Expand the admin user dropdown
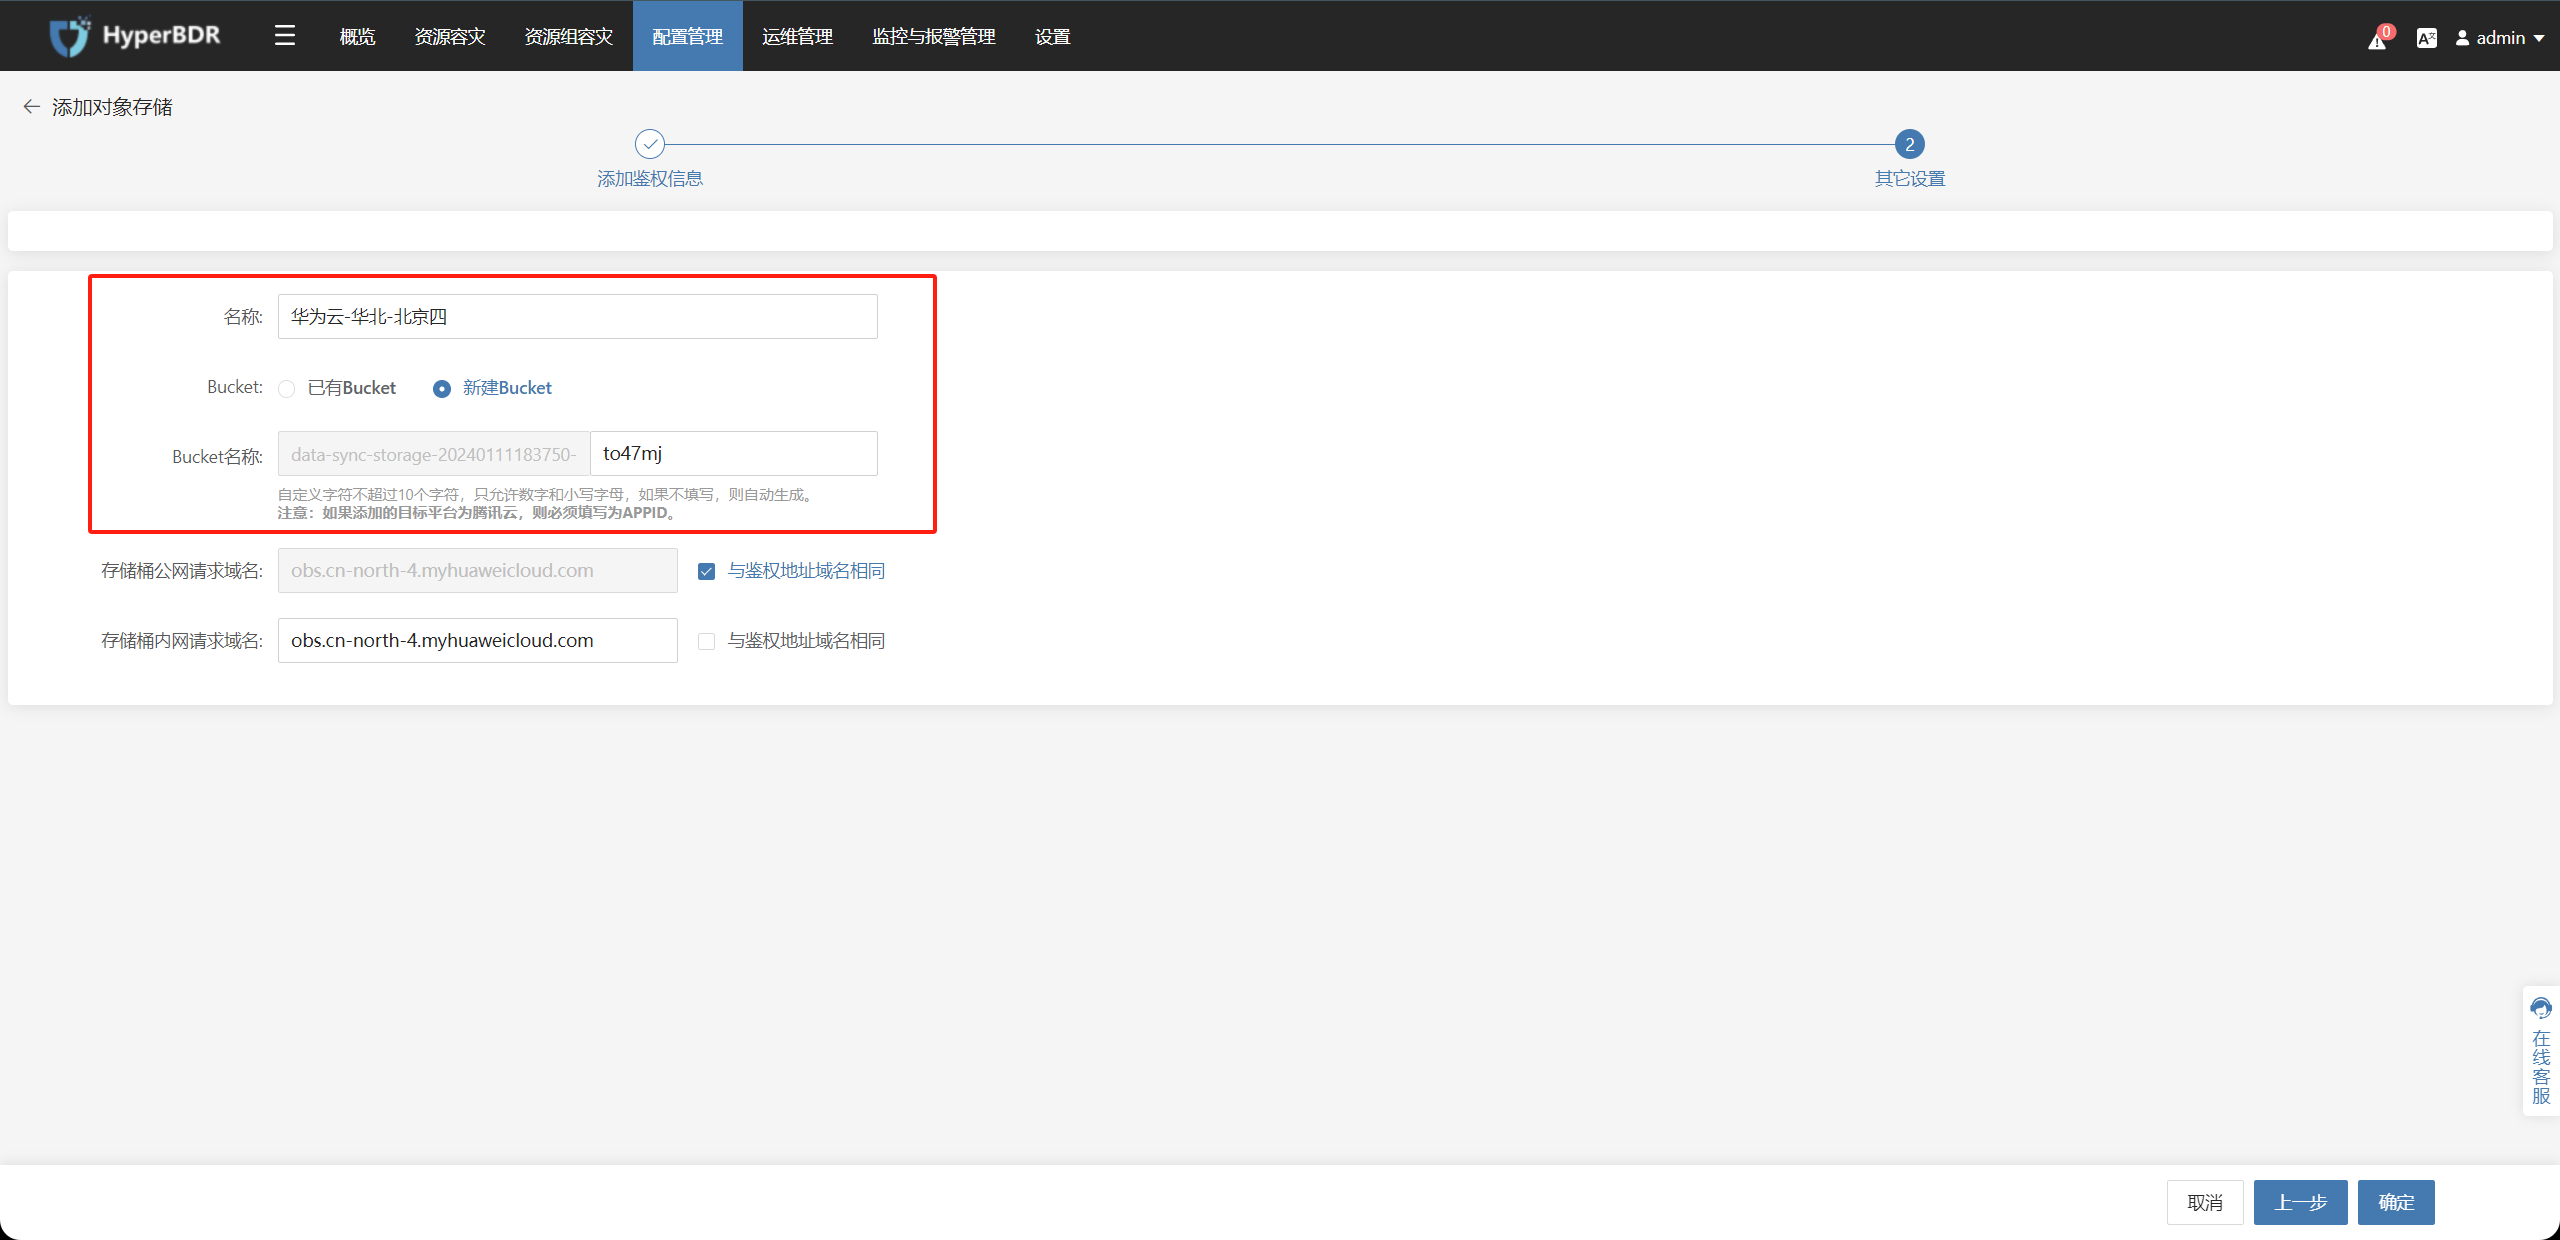2560x1240 pixels. (2500, 38)
